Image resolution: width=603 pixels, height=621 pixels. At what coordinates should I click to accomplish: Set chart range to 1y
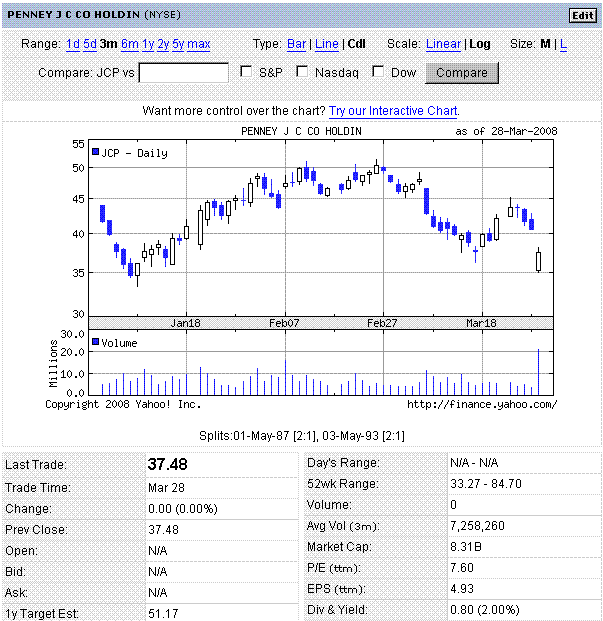click(148, 44)
